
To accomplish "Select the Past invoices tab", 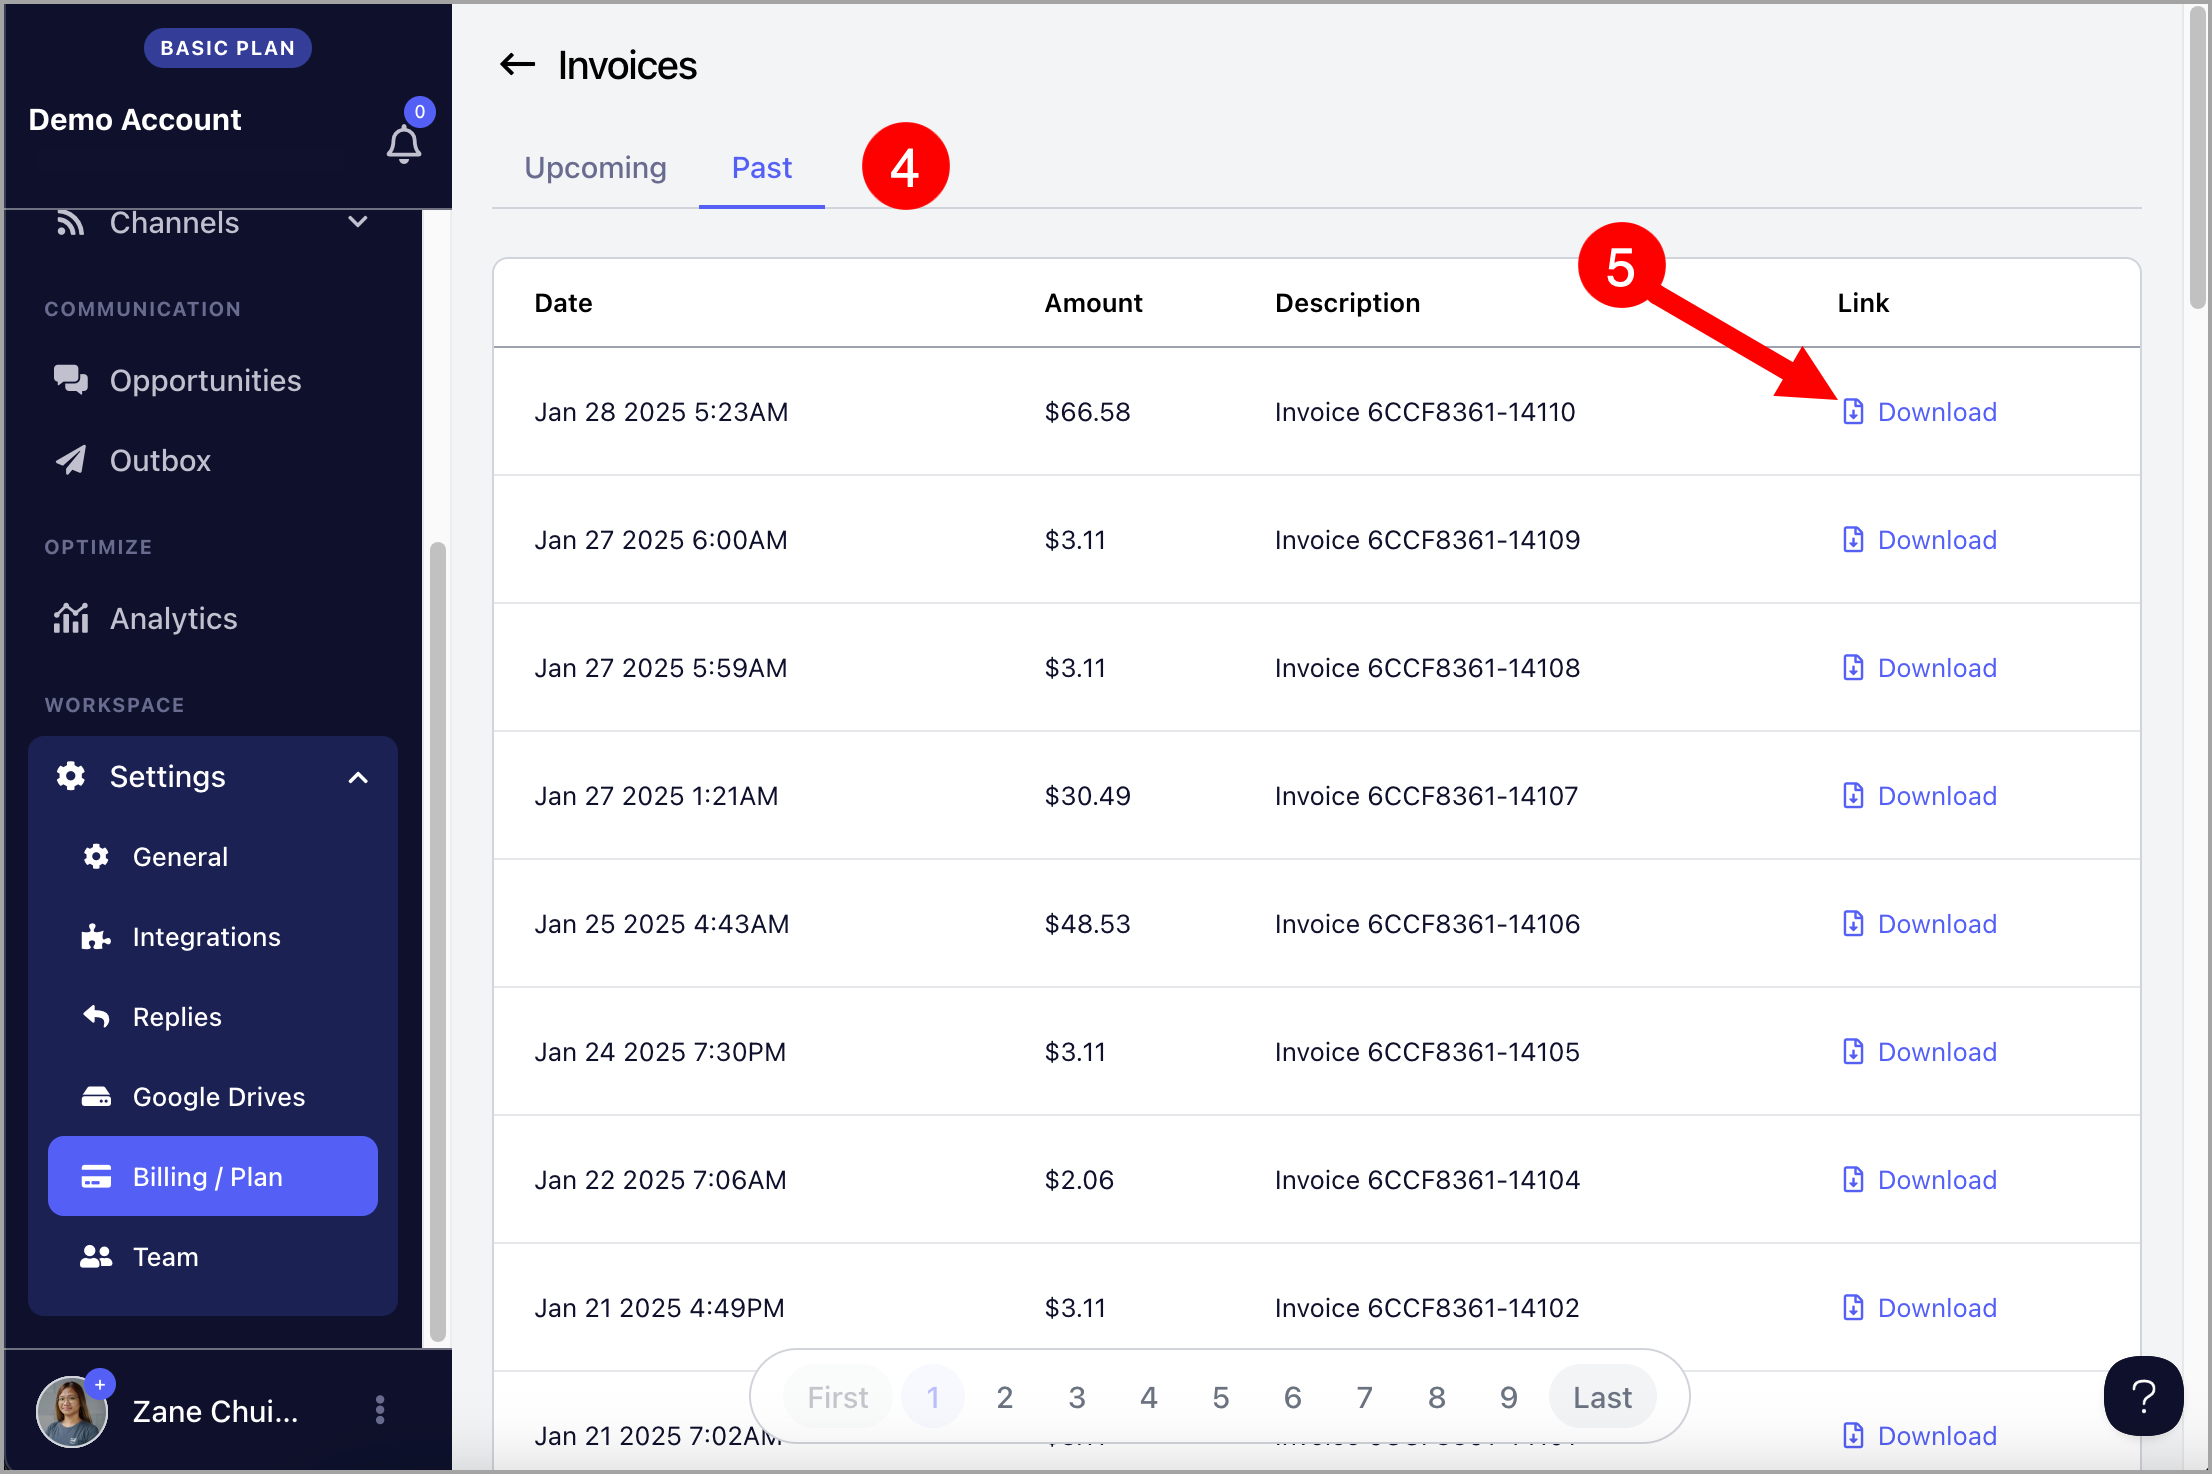I will pyautogui.click(x=762, y=168).
